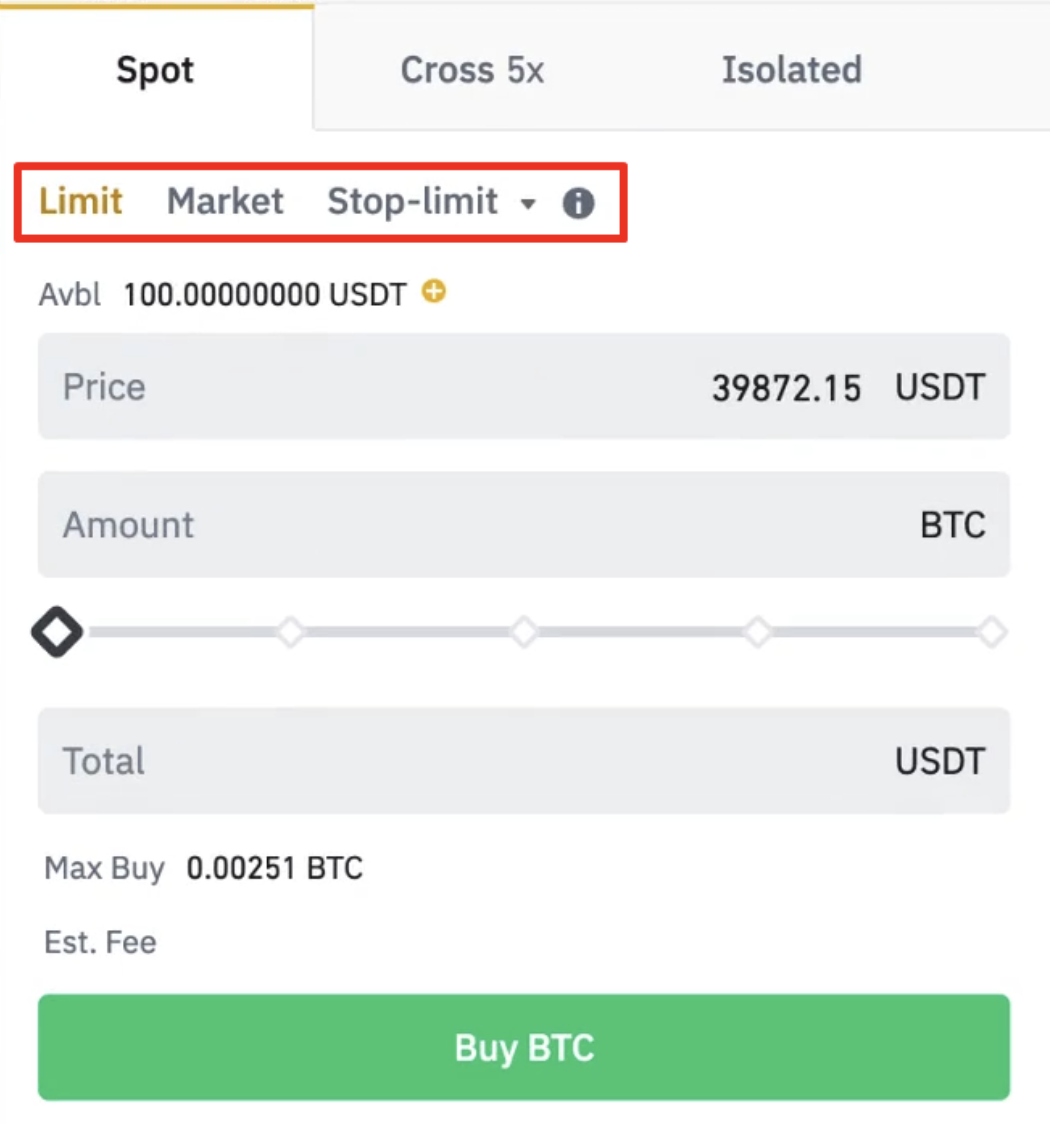Click the Max Buy 0.00251 BTC value

tap(274, 868)
